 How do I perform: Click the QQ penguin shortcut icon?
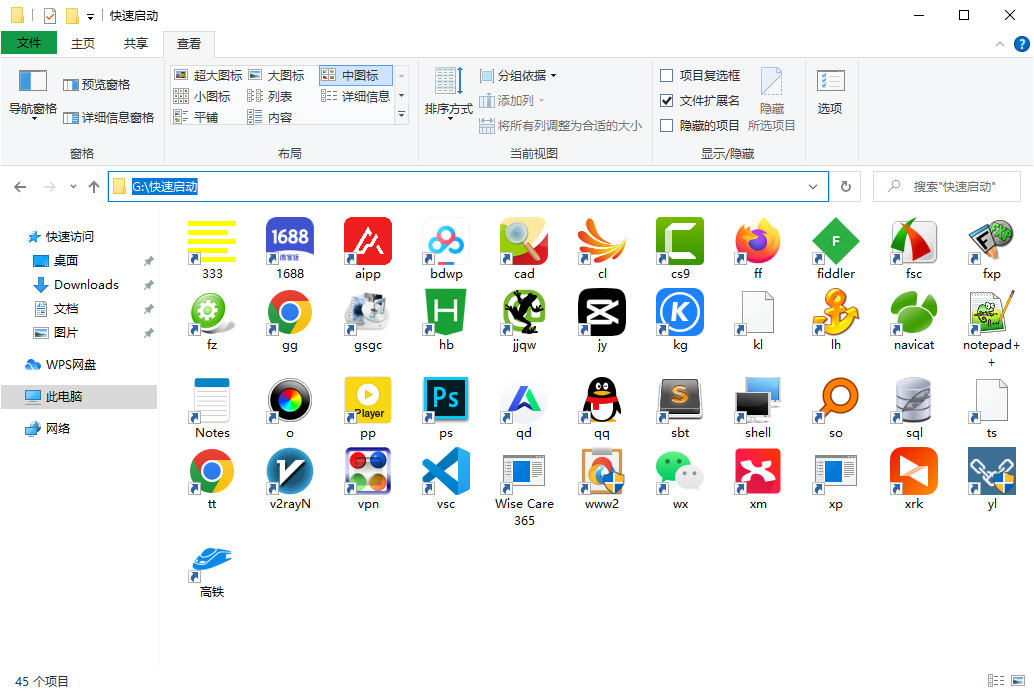click(x=602, y=402)
